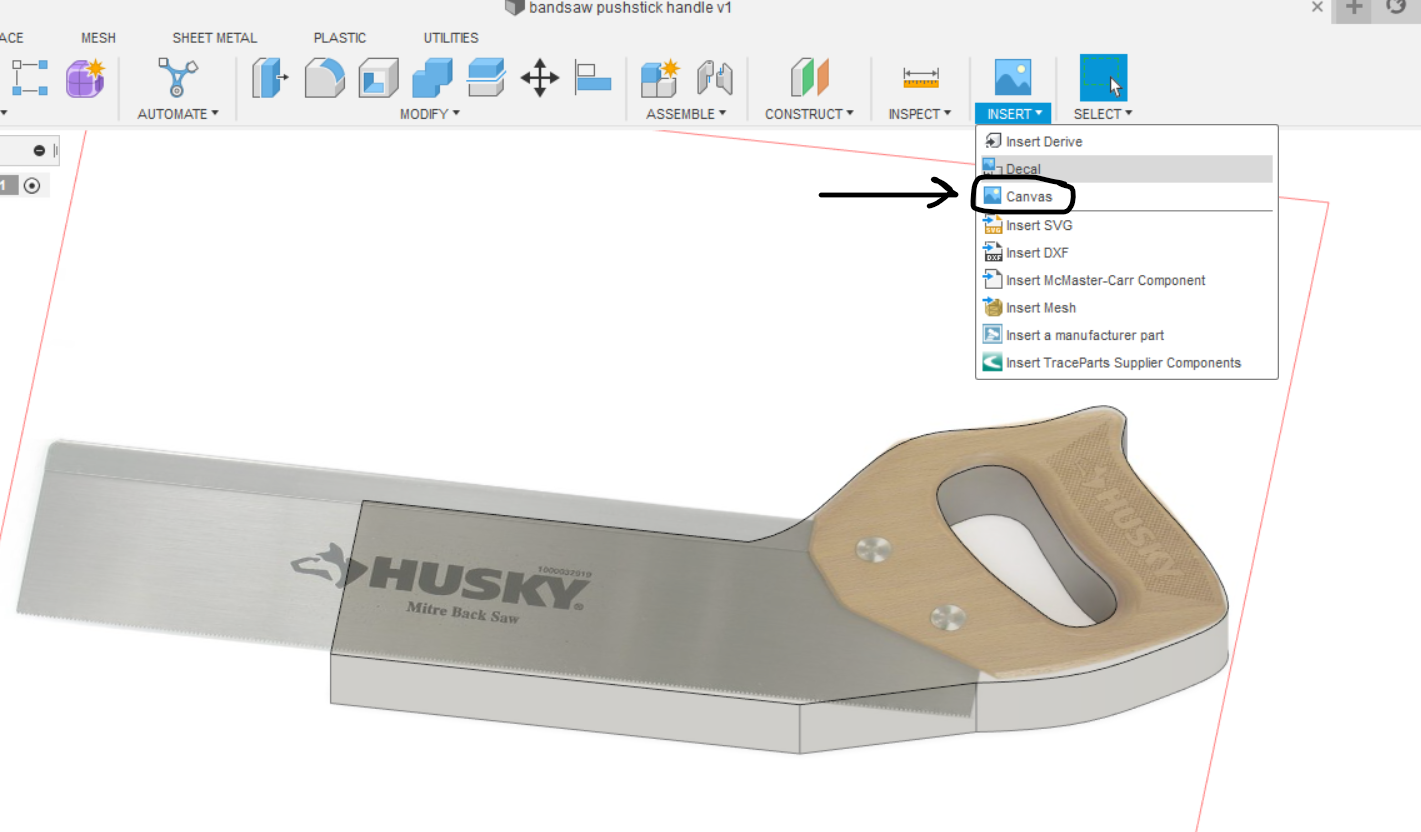Activate the Shell tool
Viewport: 1421px width, 832px height.
pos(378,77)
